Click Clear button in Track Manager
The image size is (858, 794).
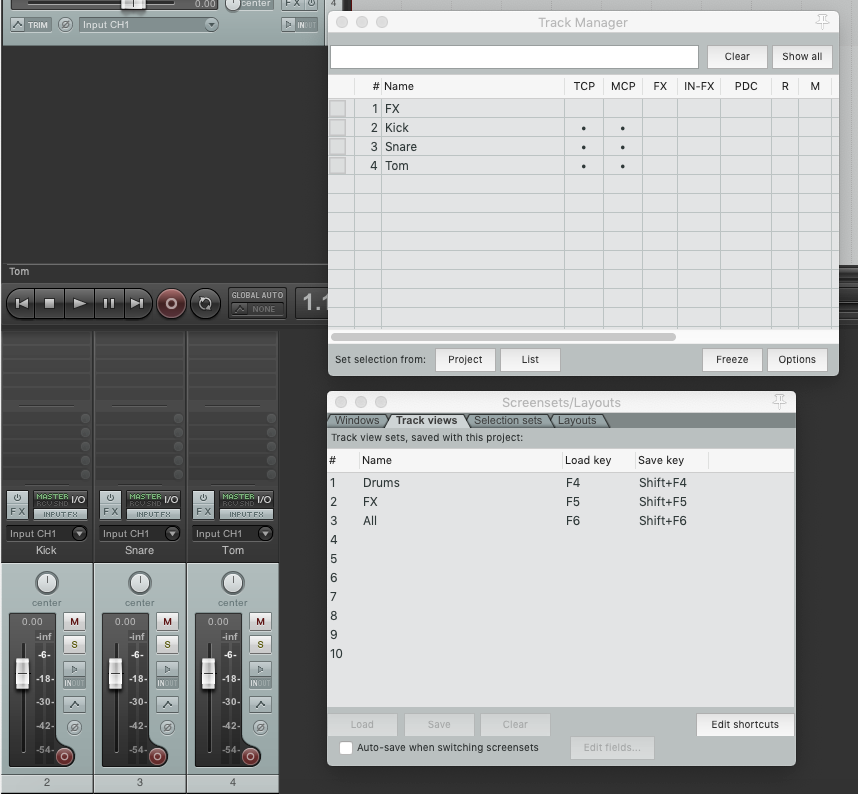point(737,56)
